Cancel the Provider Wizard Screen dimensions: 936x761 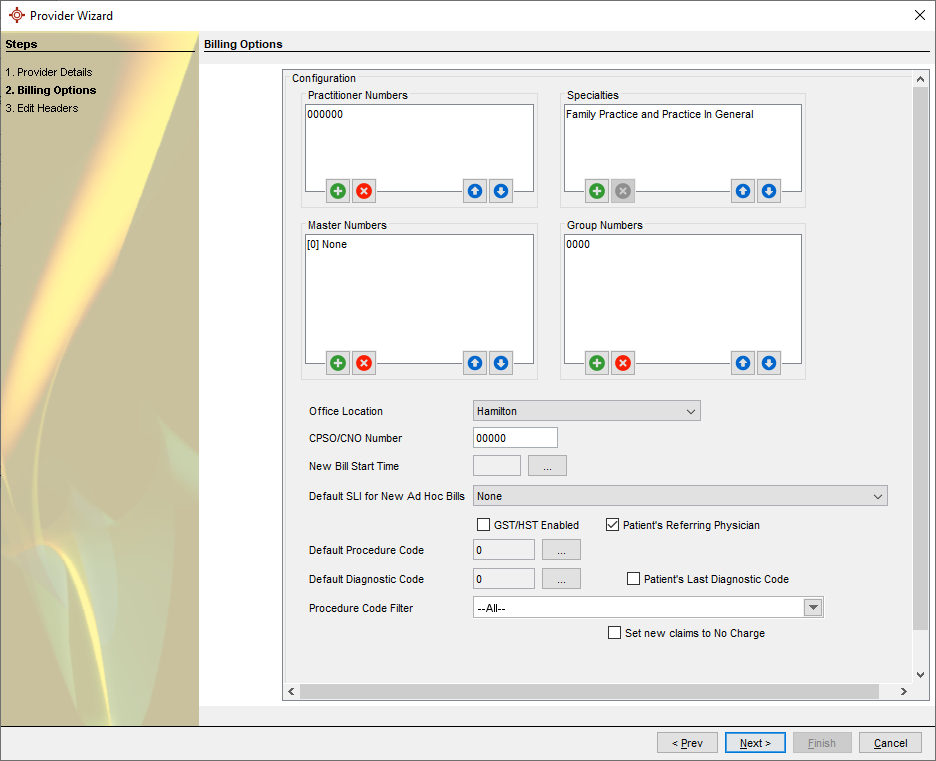coord(890,743)
